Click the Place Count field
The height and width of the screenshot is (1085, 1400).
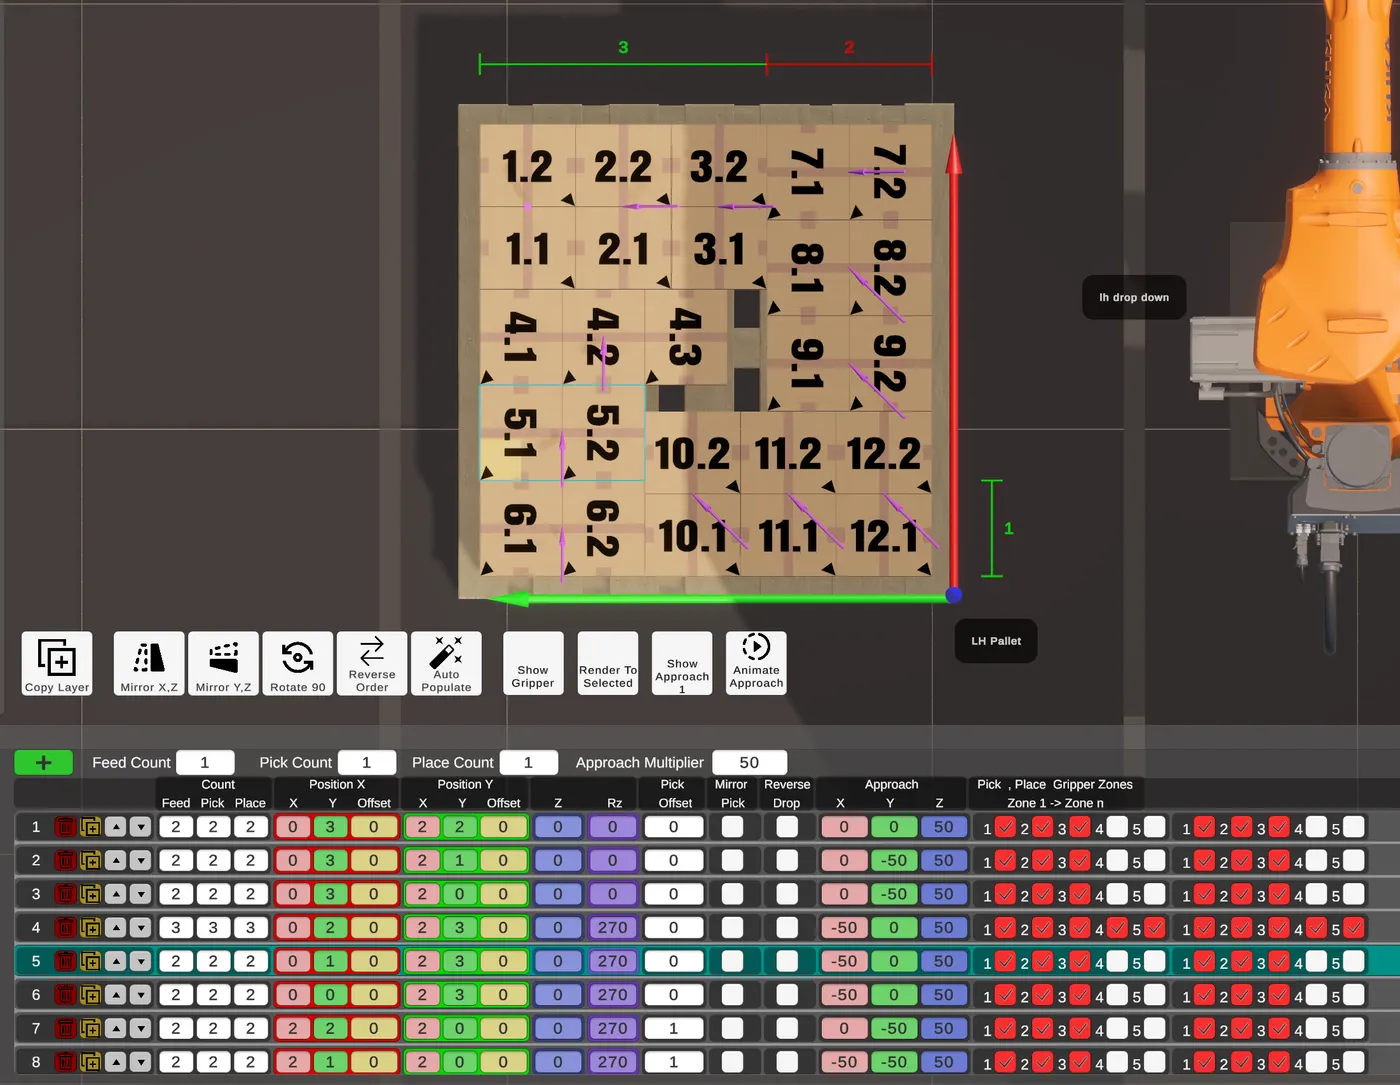tap(528, 763)
